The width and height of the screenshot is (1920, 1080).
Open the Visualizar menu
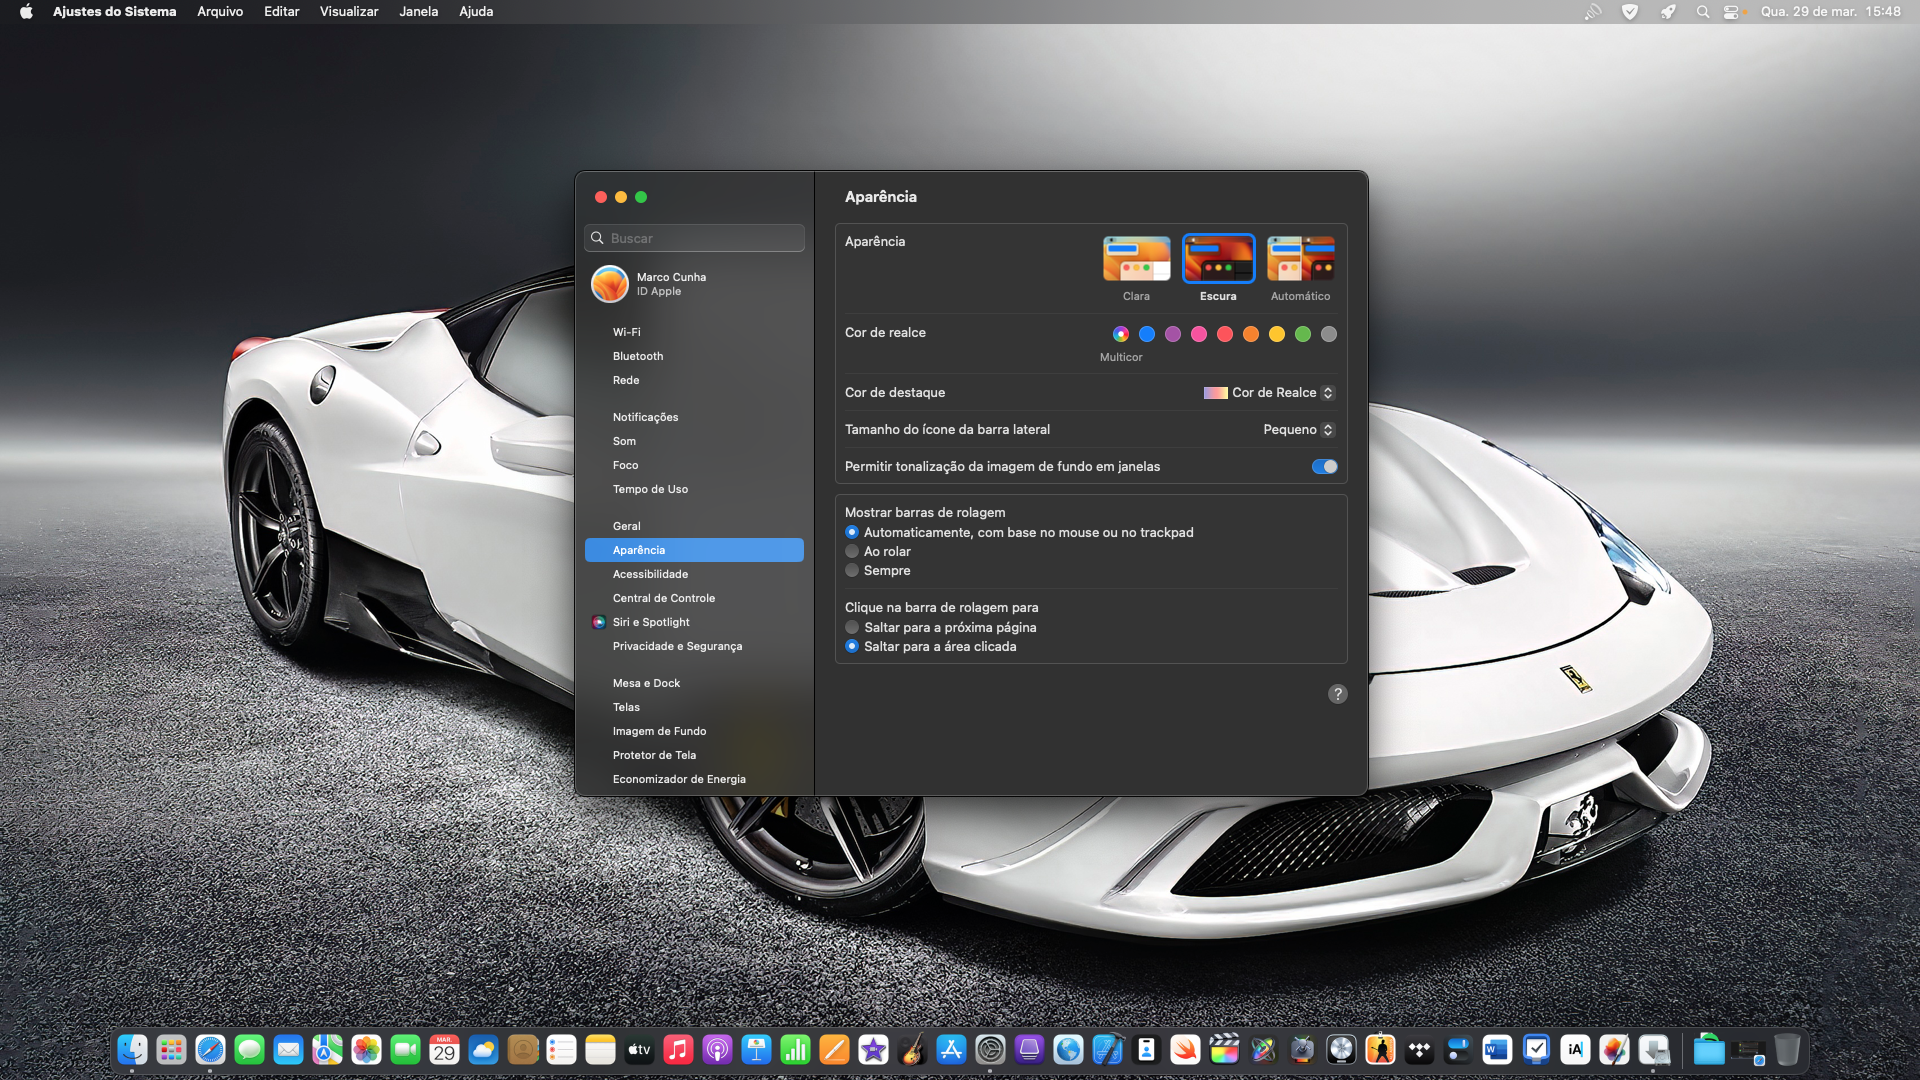coord(349,12)
